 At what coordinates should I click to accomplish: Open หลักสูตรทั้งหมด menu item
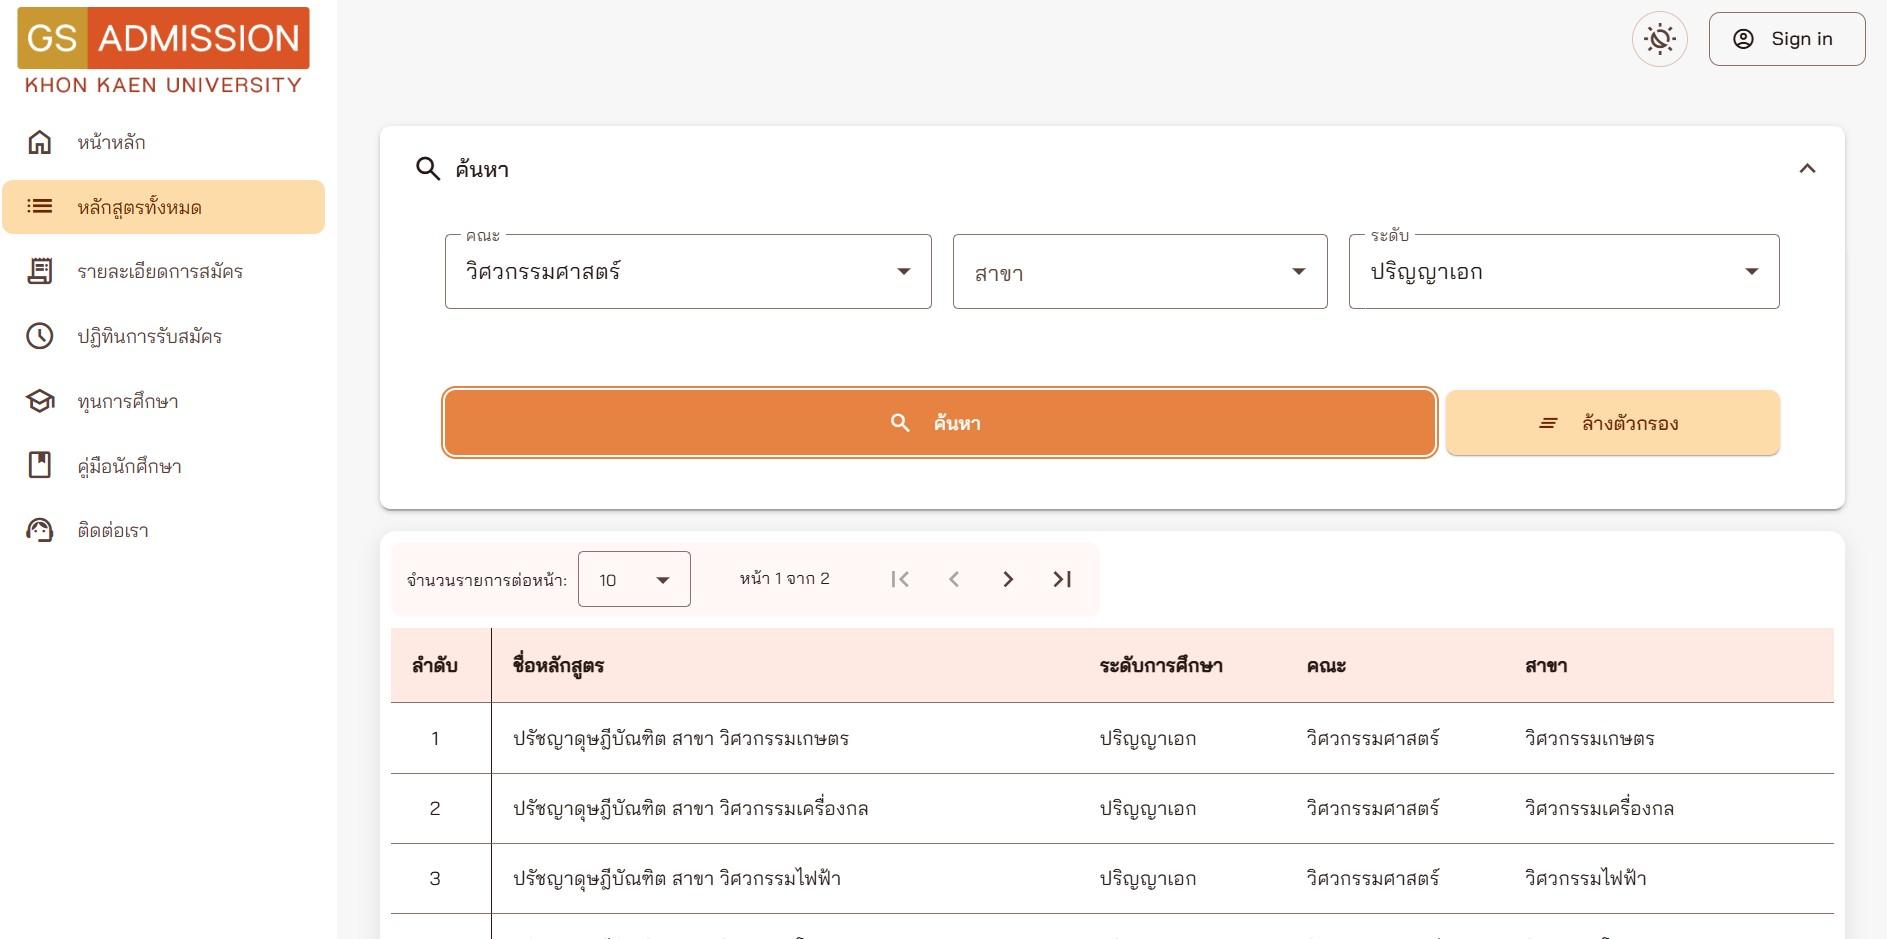click(x=164, y=207)
